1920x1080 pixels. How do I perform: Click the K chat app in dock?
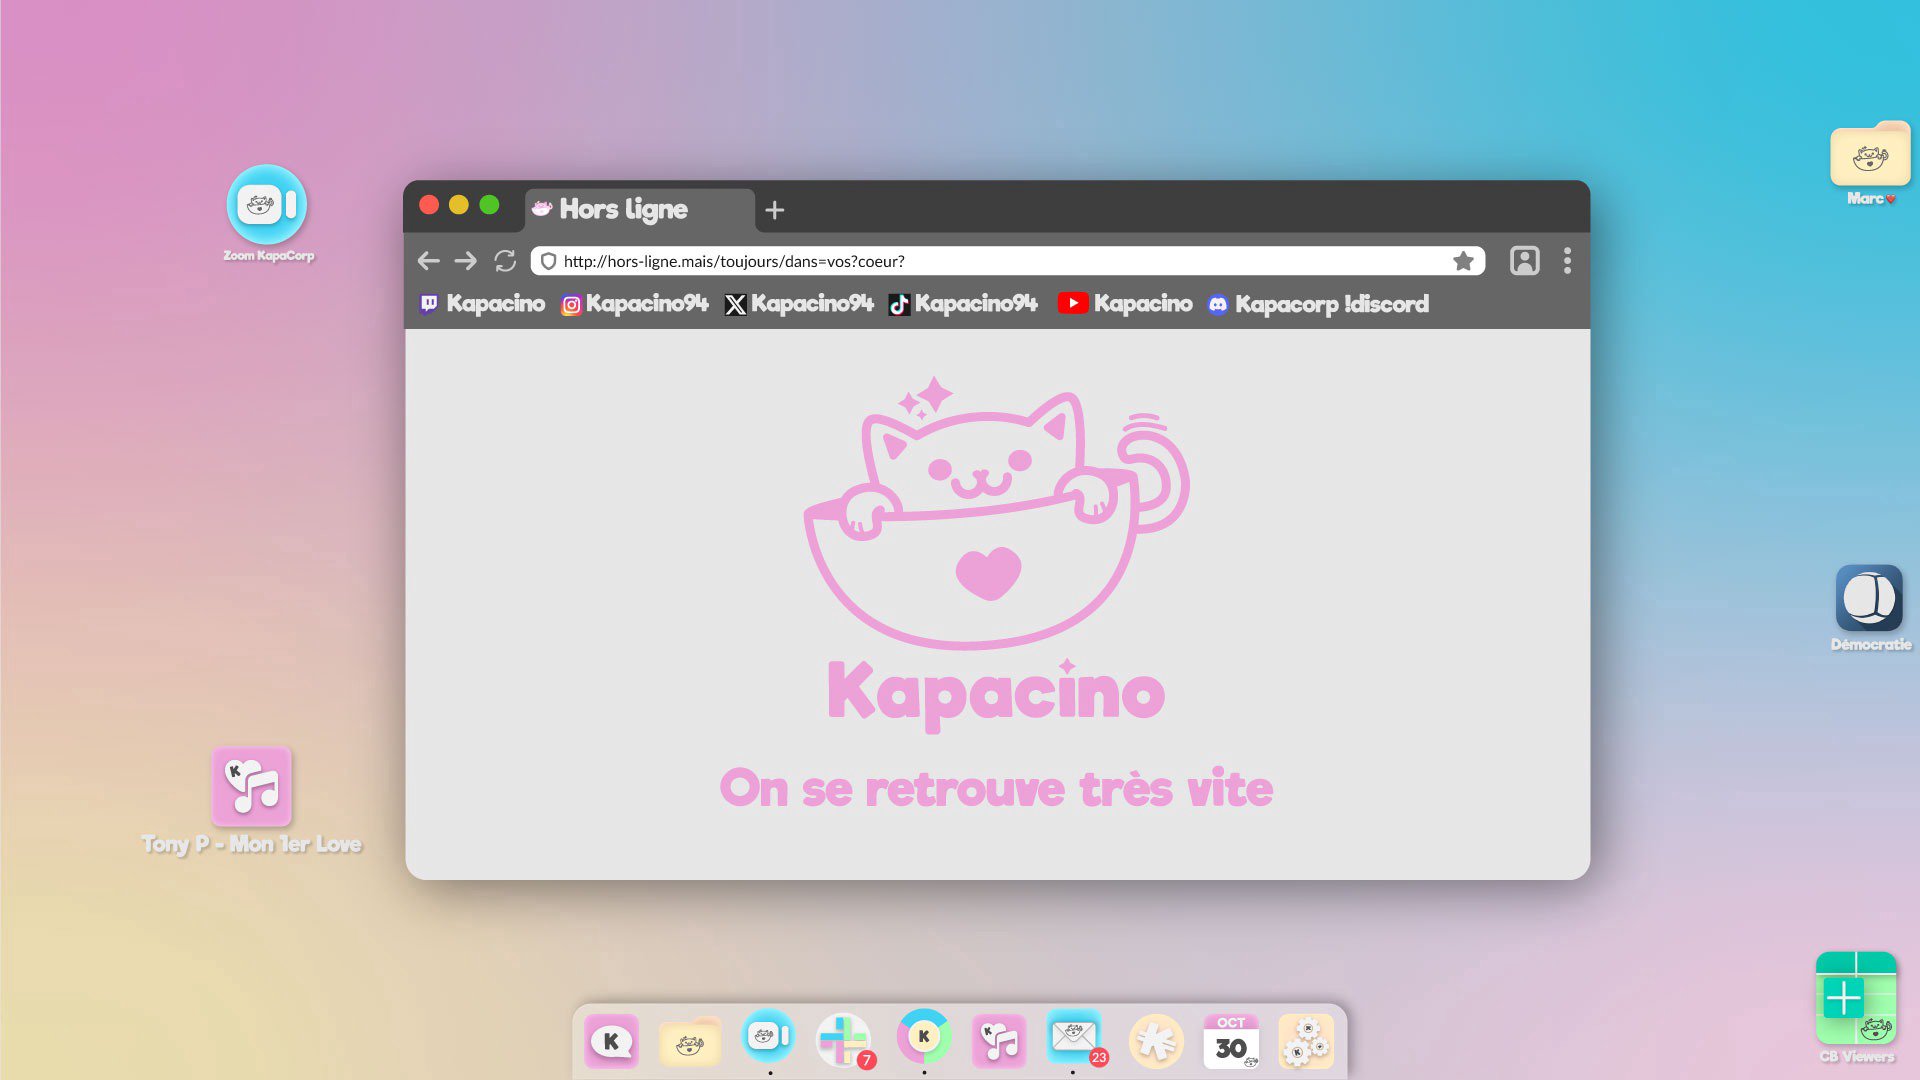point(611,1041)
